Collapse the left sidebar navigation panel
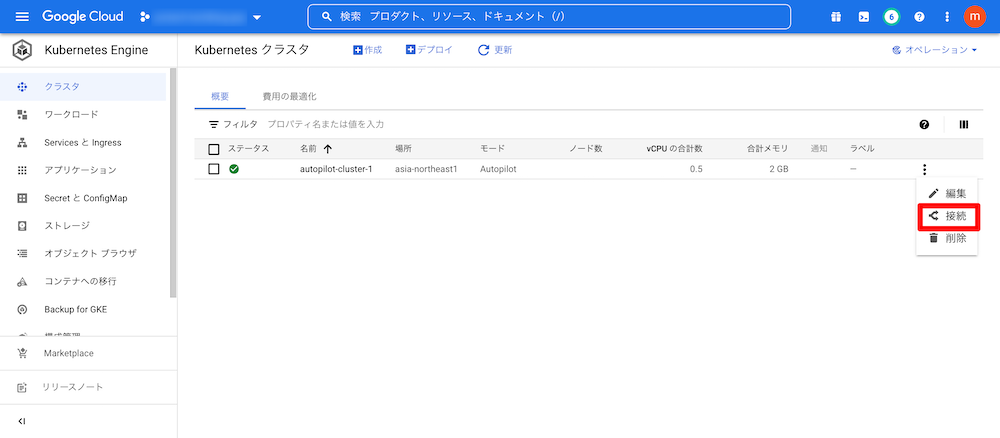The height and width of the screenshot is (438, 1000). click(22, 421)
